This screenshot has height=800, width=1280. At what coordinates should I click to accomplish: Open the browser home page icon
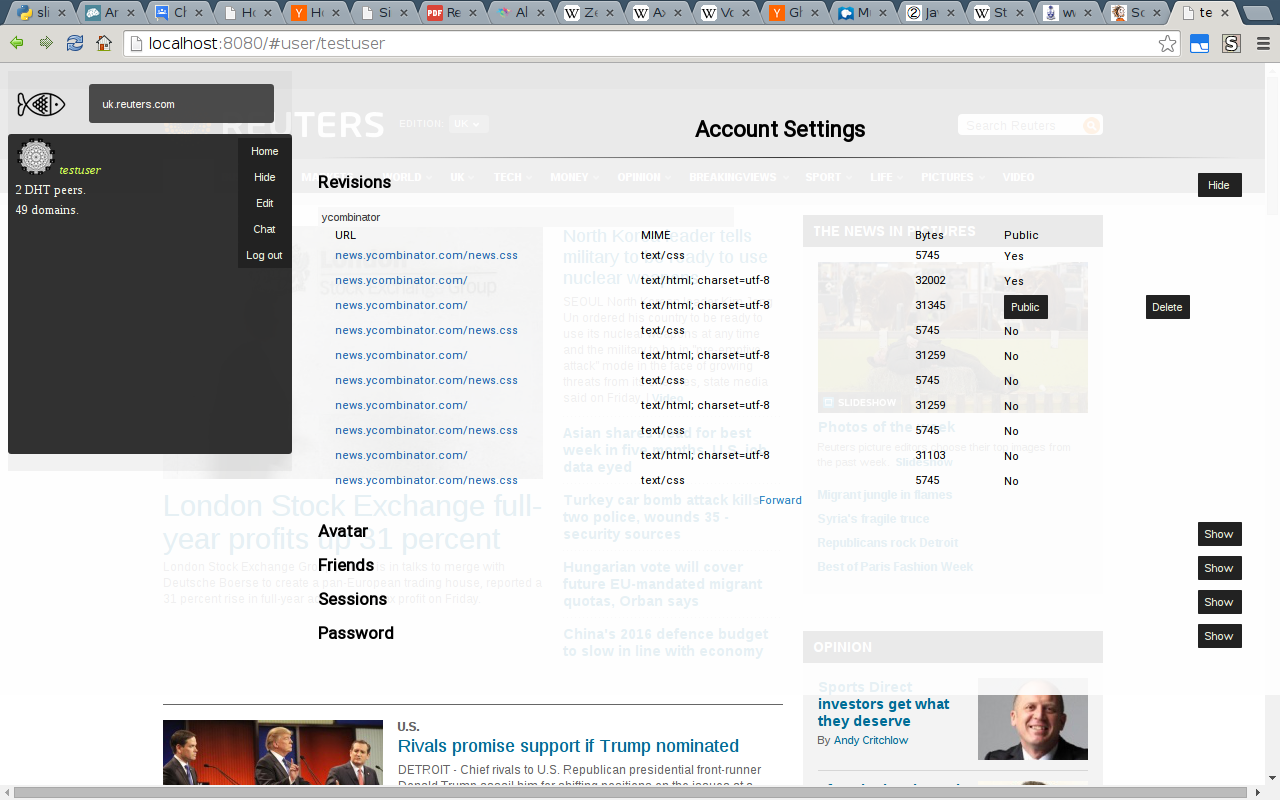(104, 43)
